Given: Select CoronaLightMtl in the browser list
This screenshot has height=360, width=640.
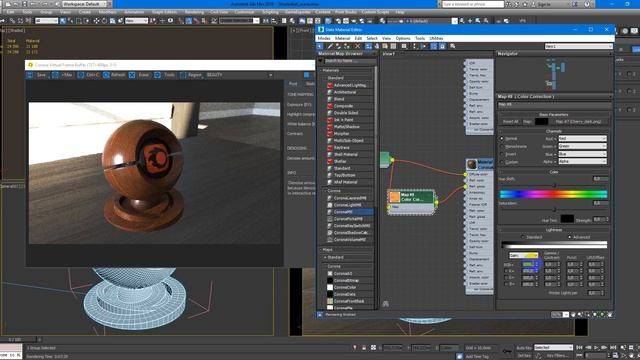Looking at the screenshot, I should [x=350, y=205].
